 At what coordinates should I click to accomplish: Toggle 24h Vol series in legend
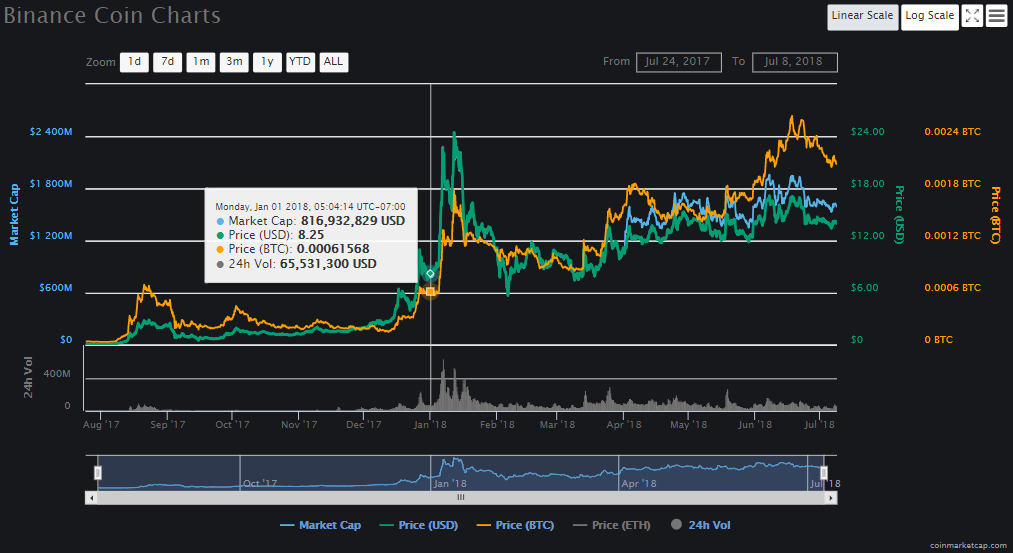(701, 525)
